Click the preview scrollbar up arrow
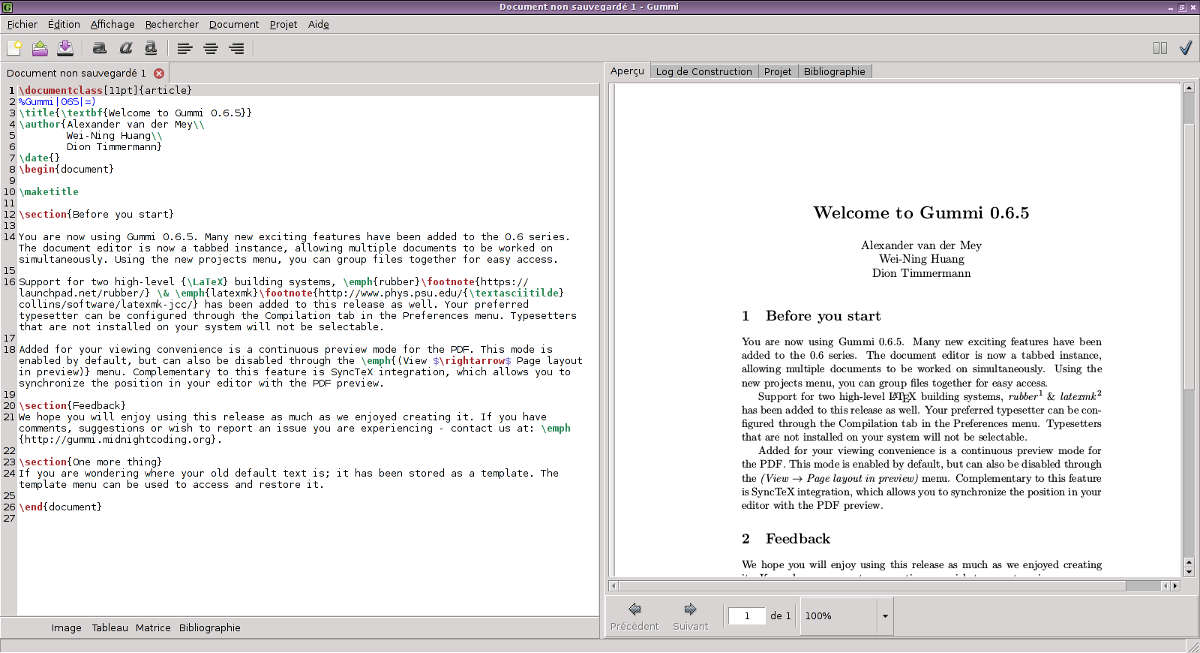This screenshot has width=1200, height=653. (x=1188, y=87)
